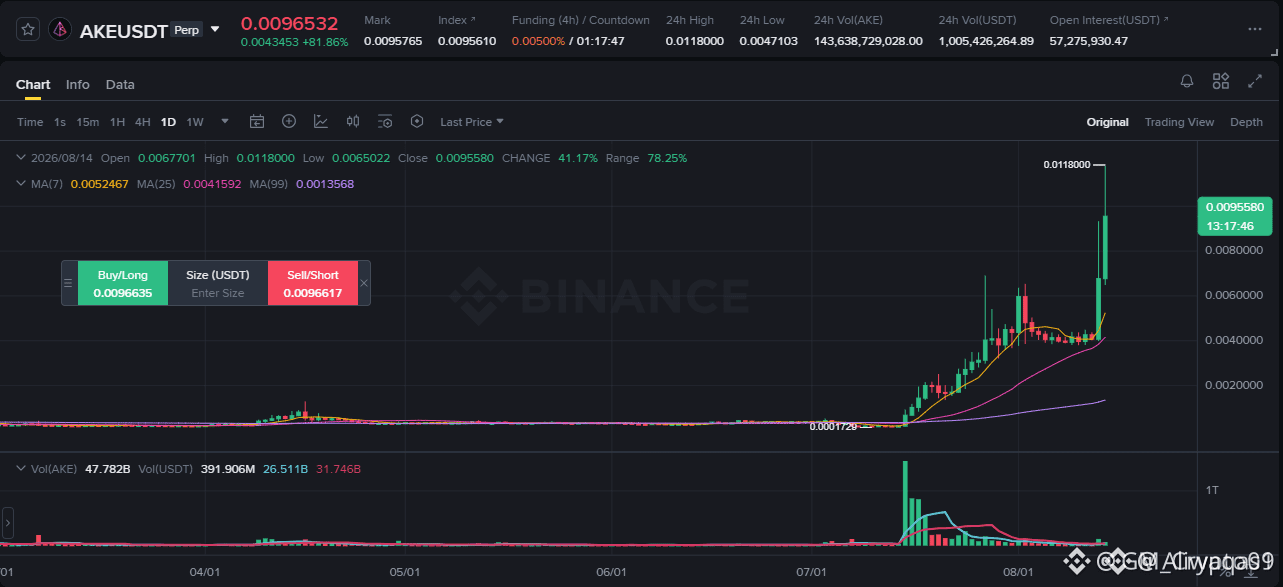
Task: Open the chart layout grid icon
Action: pos(1221,82)
